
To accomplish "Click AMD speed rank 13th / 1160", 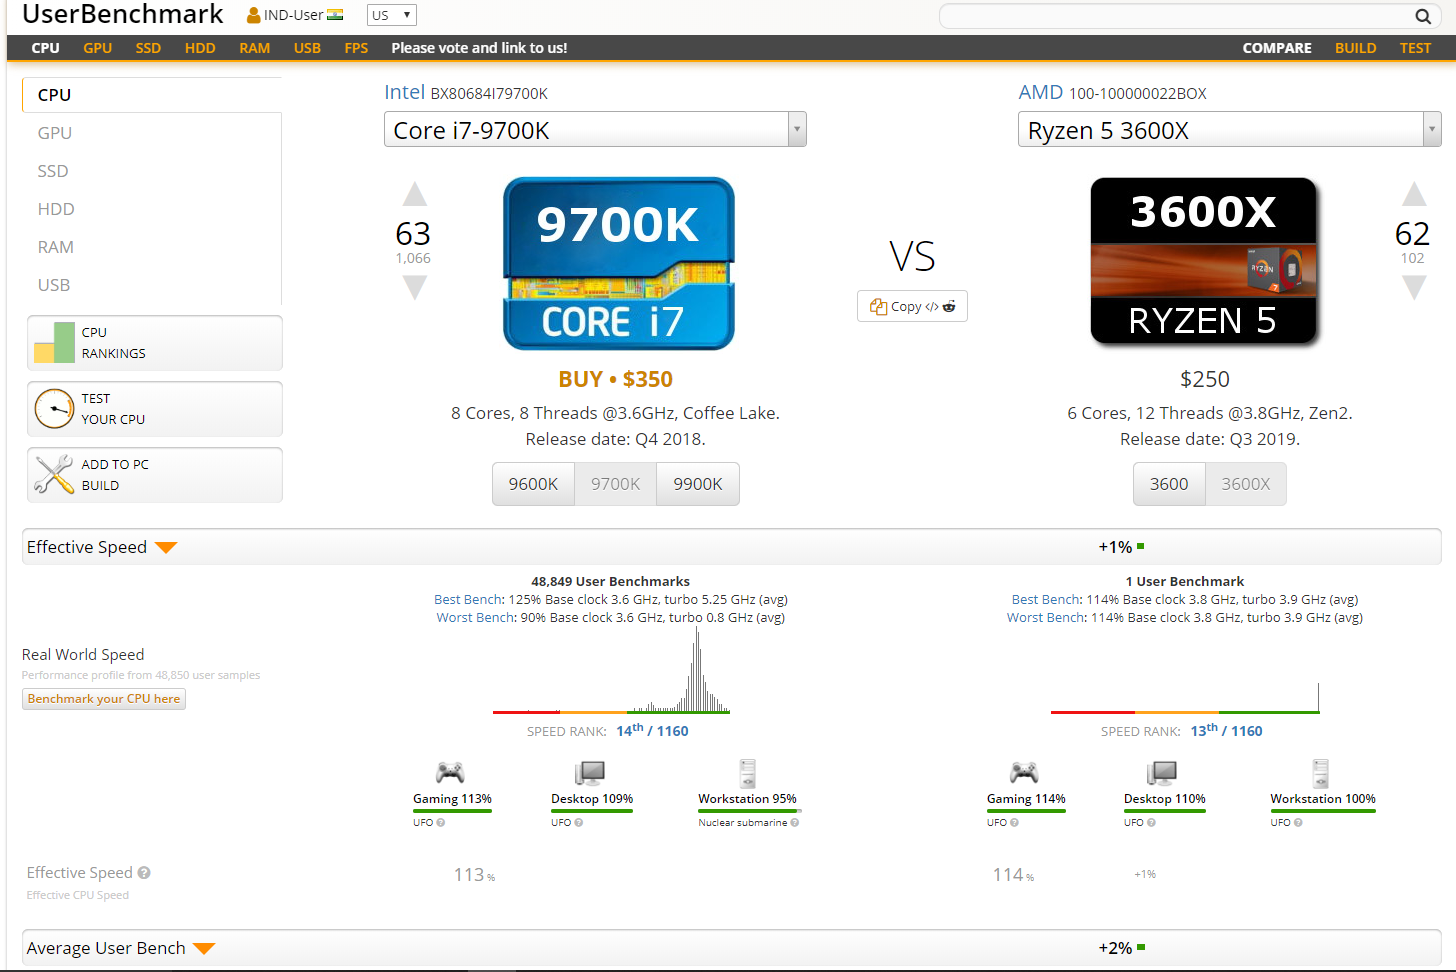I will pyautogui.click(x=1226, y=731).
